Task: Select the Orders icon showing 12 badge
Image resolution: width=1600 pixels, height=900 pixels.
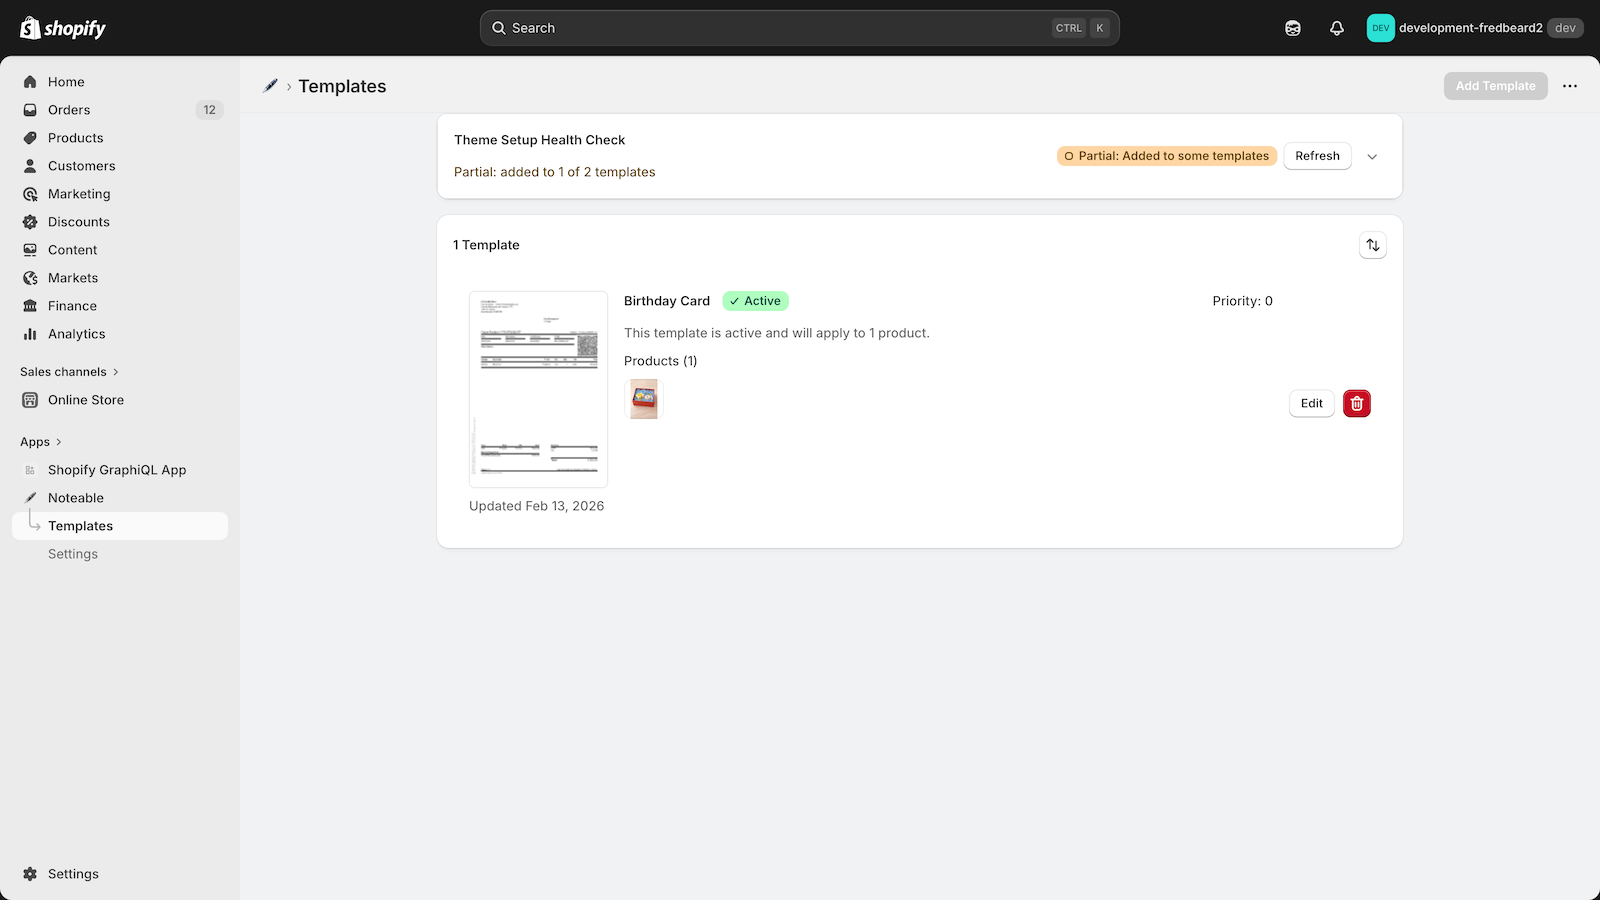Action: click(x=31, y=110)
